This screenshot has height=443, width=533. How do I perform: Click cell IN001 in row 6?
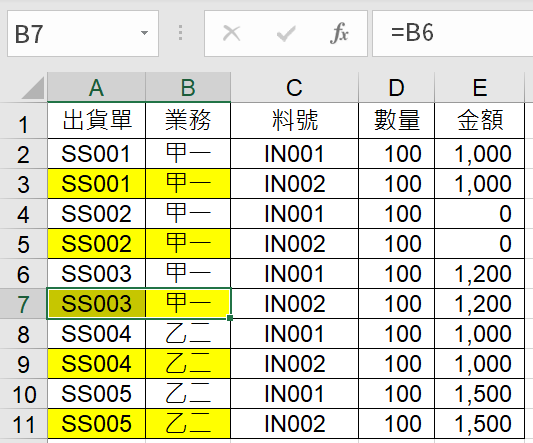[x=294, y=273]
